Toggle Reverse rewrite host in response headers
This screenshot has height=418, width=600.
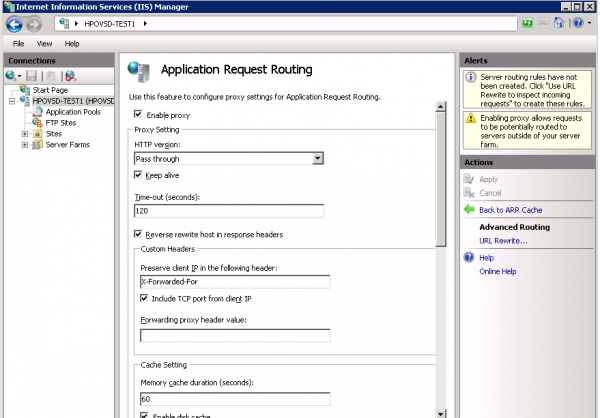coord(138,234)
